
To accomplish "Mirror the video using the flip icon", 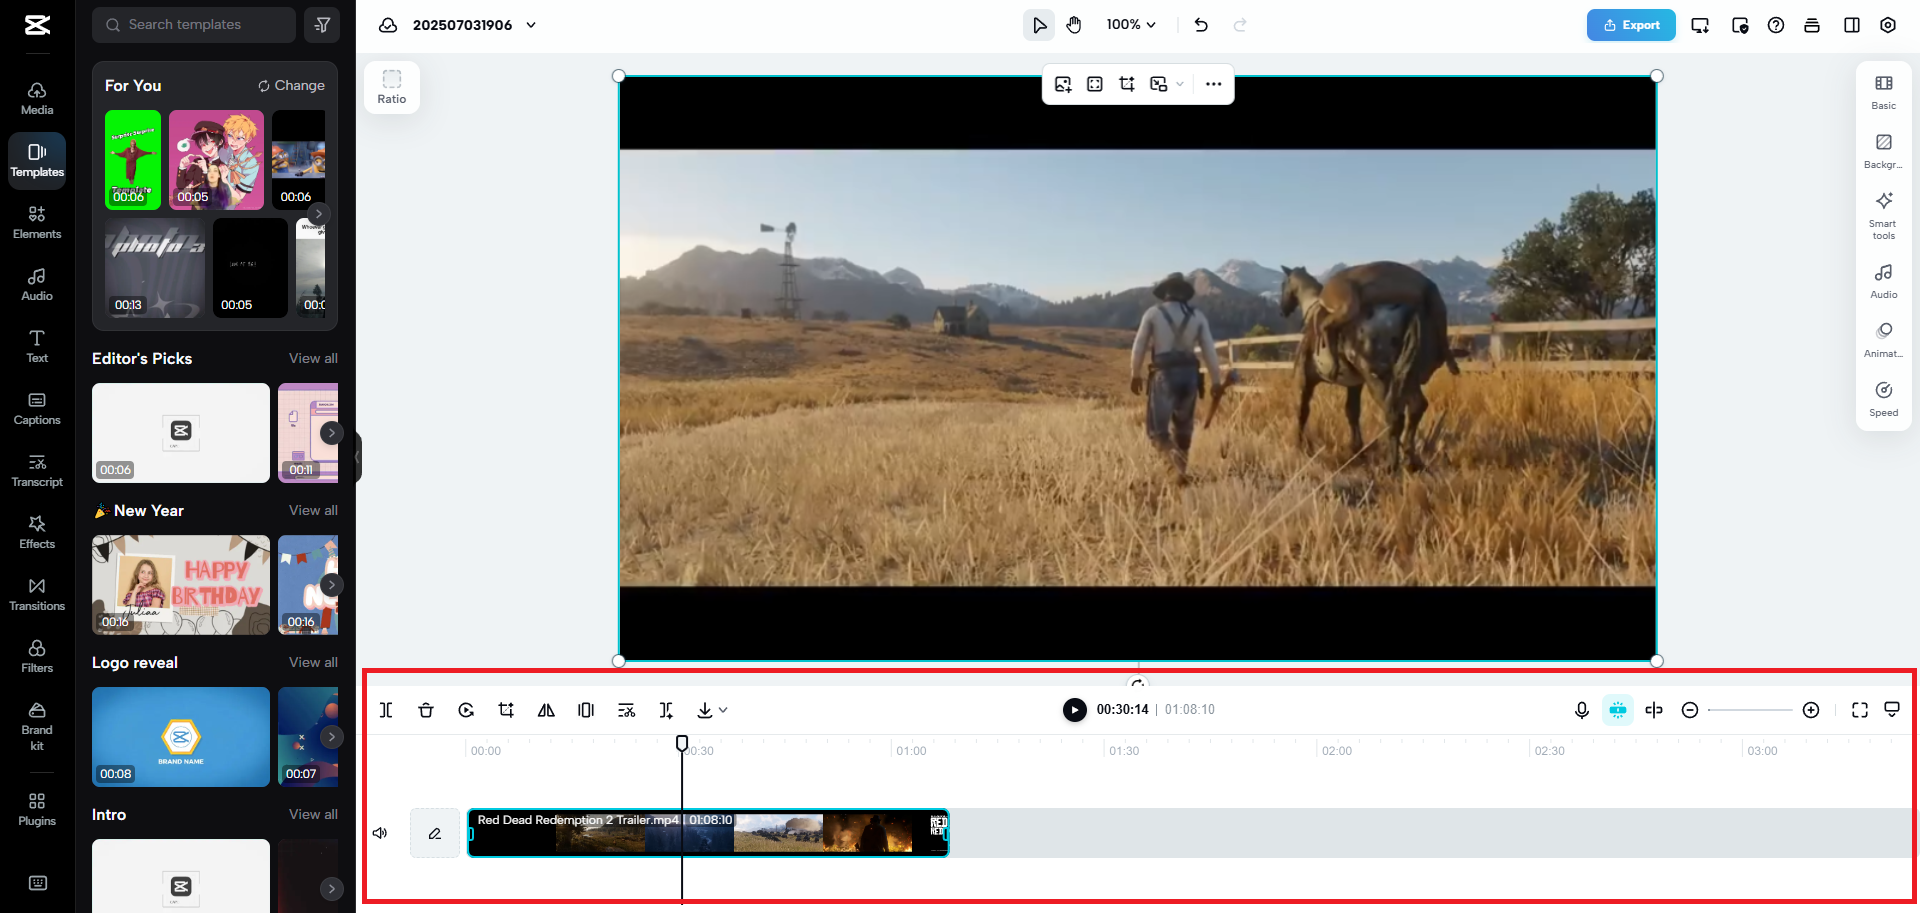I will 546,710.
